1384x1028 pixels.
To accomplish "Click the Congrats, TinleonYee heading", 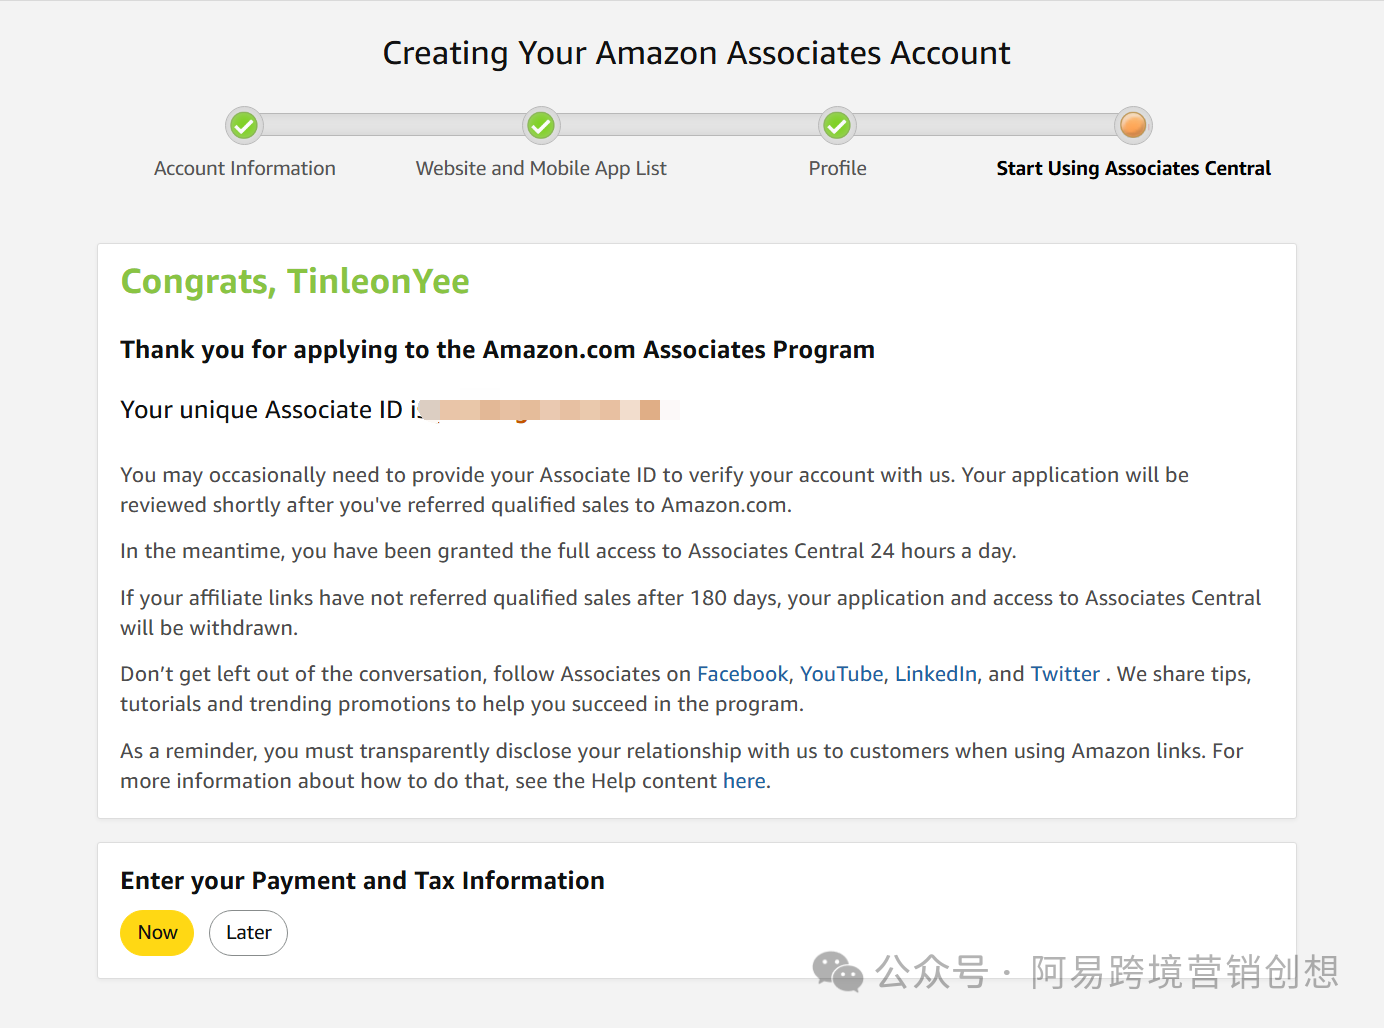I will pos(295,282).
